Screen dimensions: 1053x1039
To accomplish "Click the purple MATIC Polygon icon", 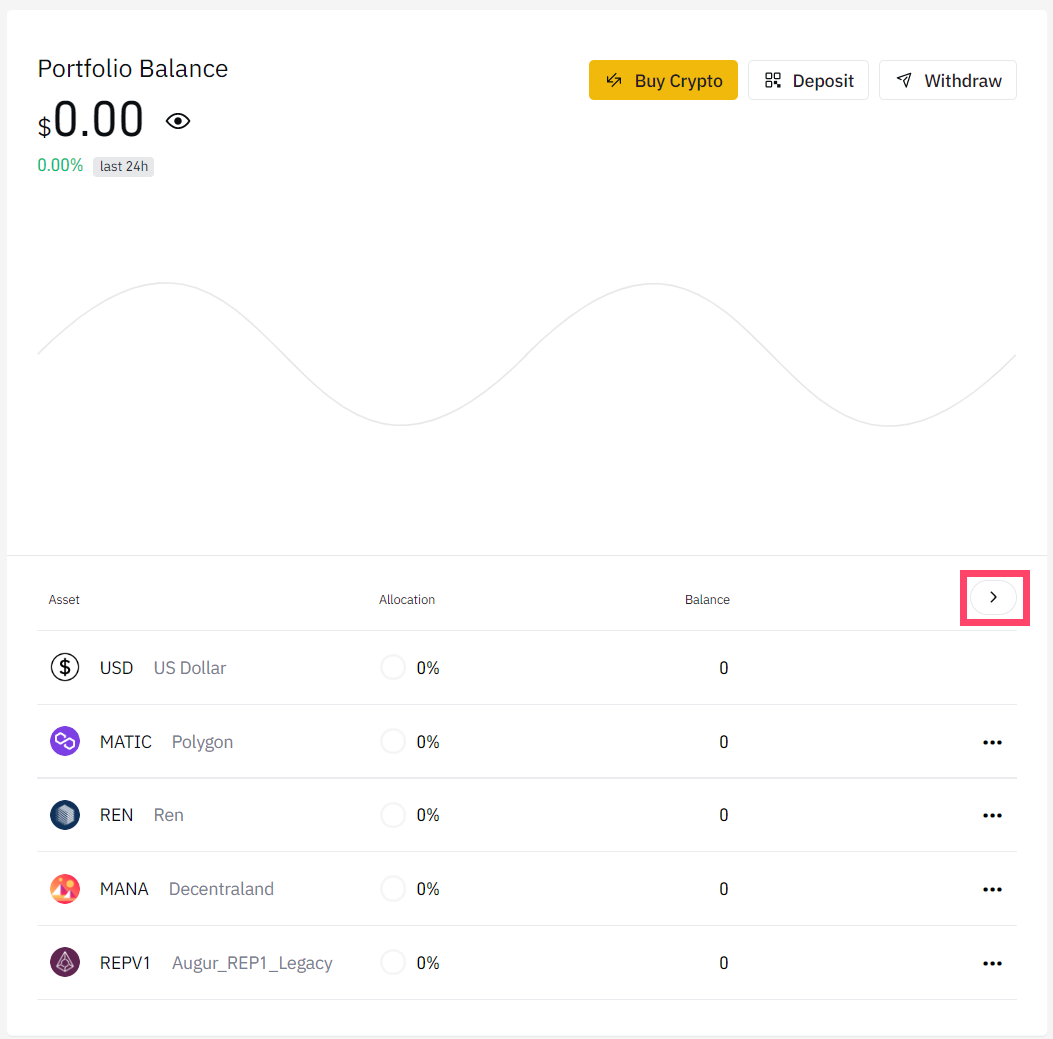I will (65, 742).
